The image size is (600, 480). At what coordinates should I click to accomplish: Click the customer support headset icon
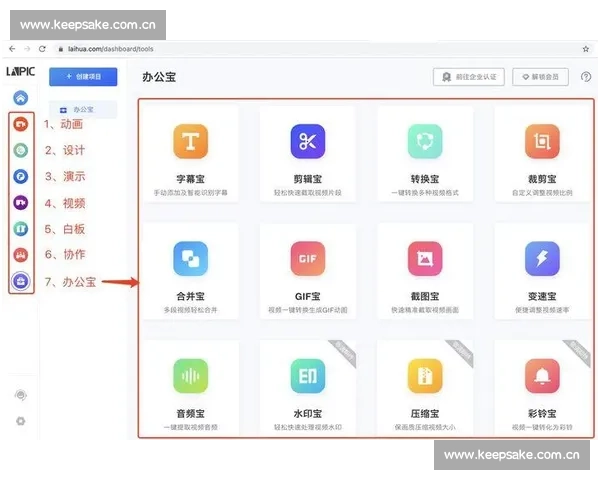(x=21, y=395)
